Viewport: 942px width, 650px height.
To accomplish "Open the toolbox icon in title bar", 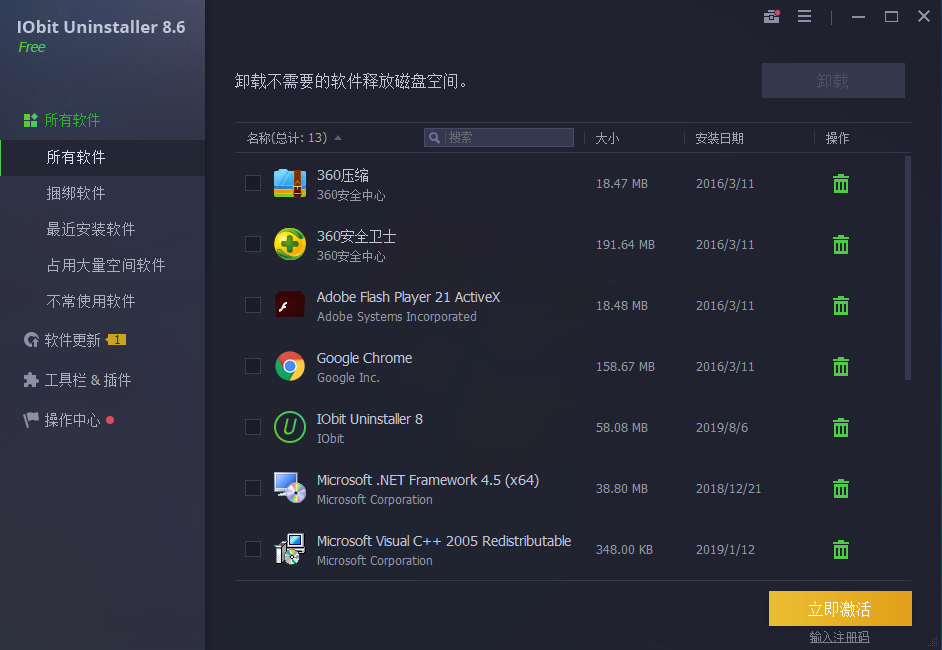I will click(x=771, y=17).
